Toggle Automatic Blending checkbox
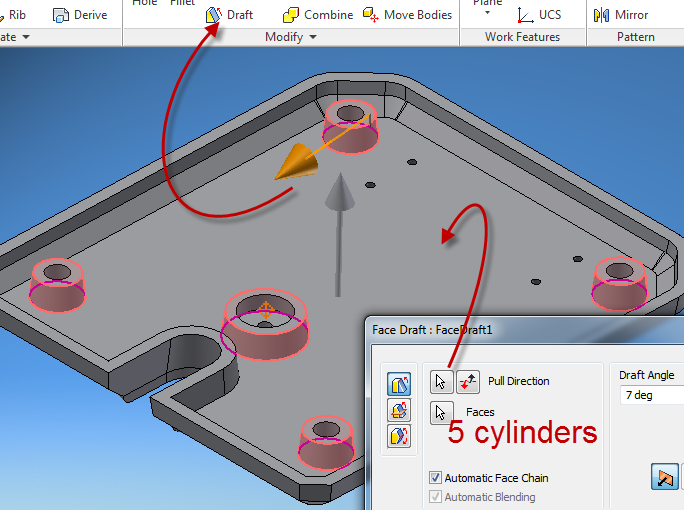Viewport: 684px width, 510px height. click(435, 496)
